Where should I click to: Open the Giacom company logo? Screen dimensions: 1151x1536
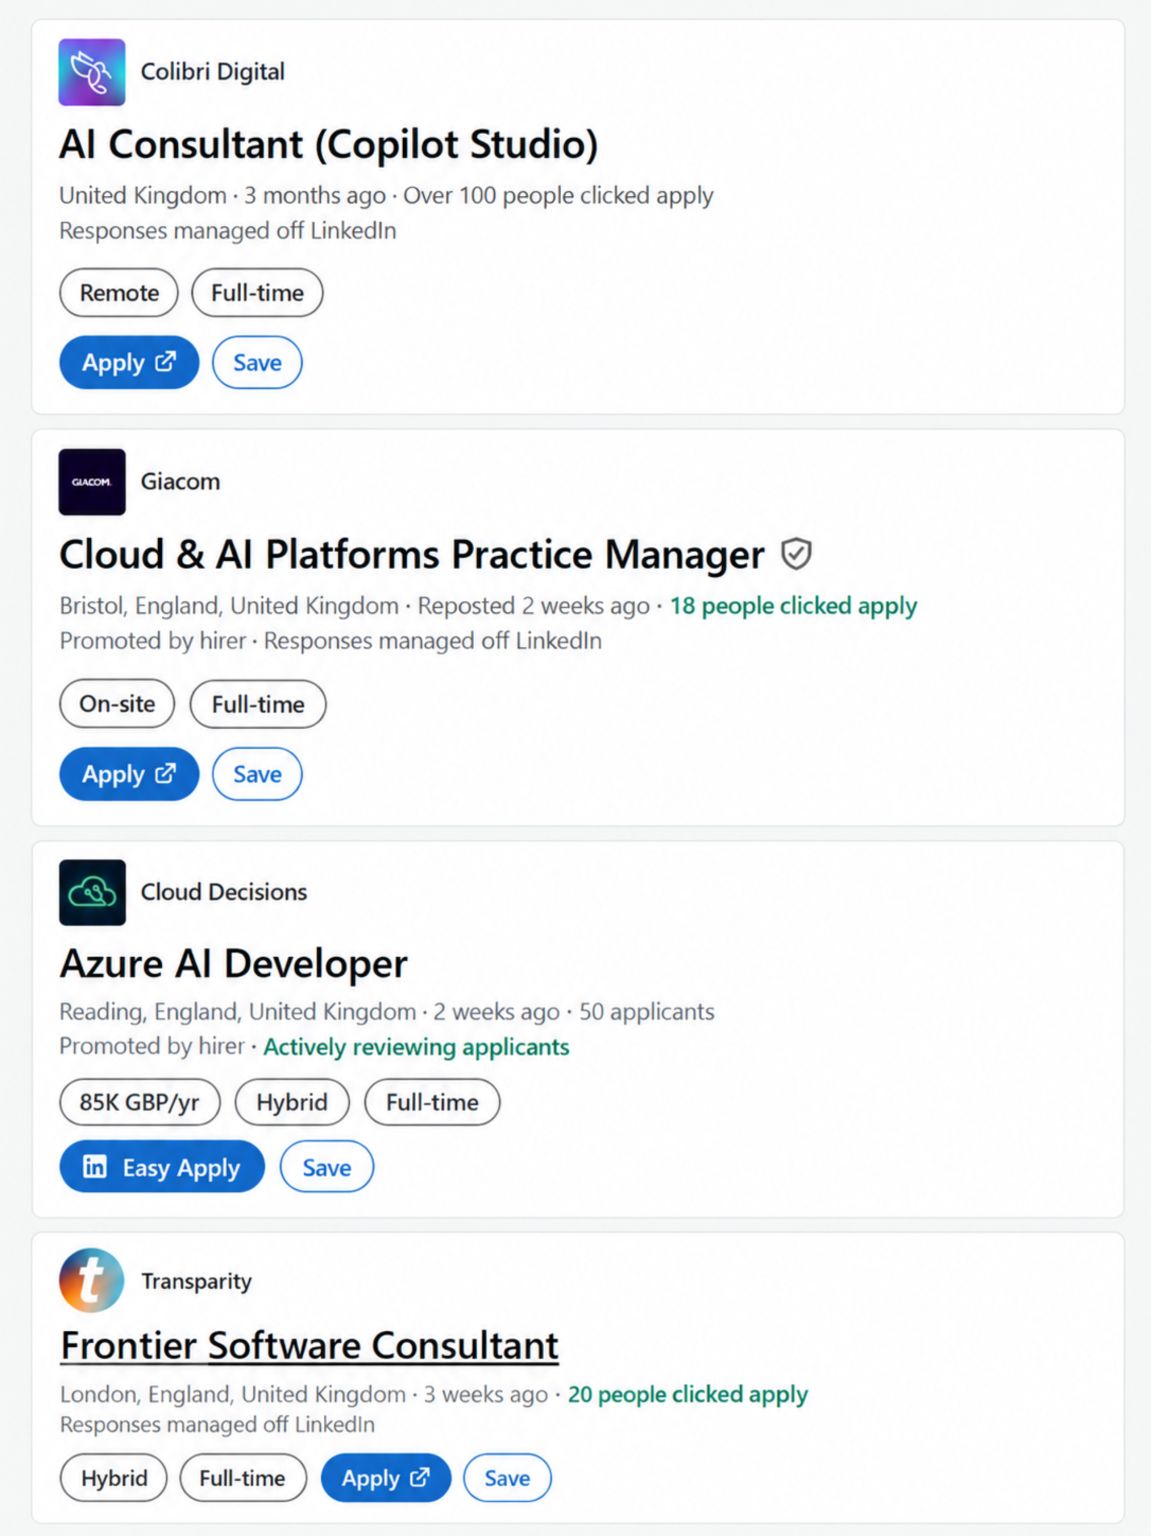tap(92, 482)
